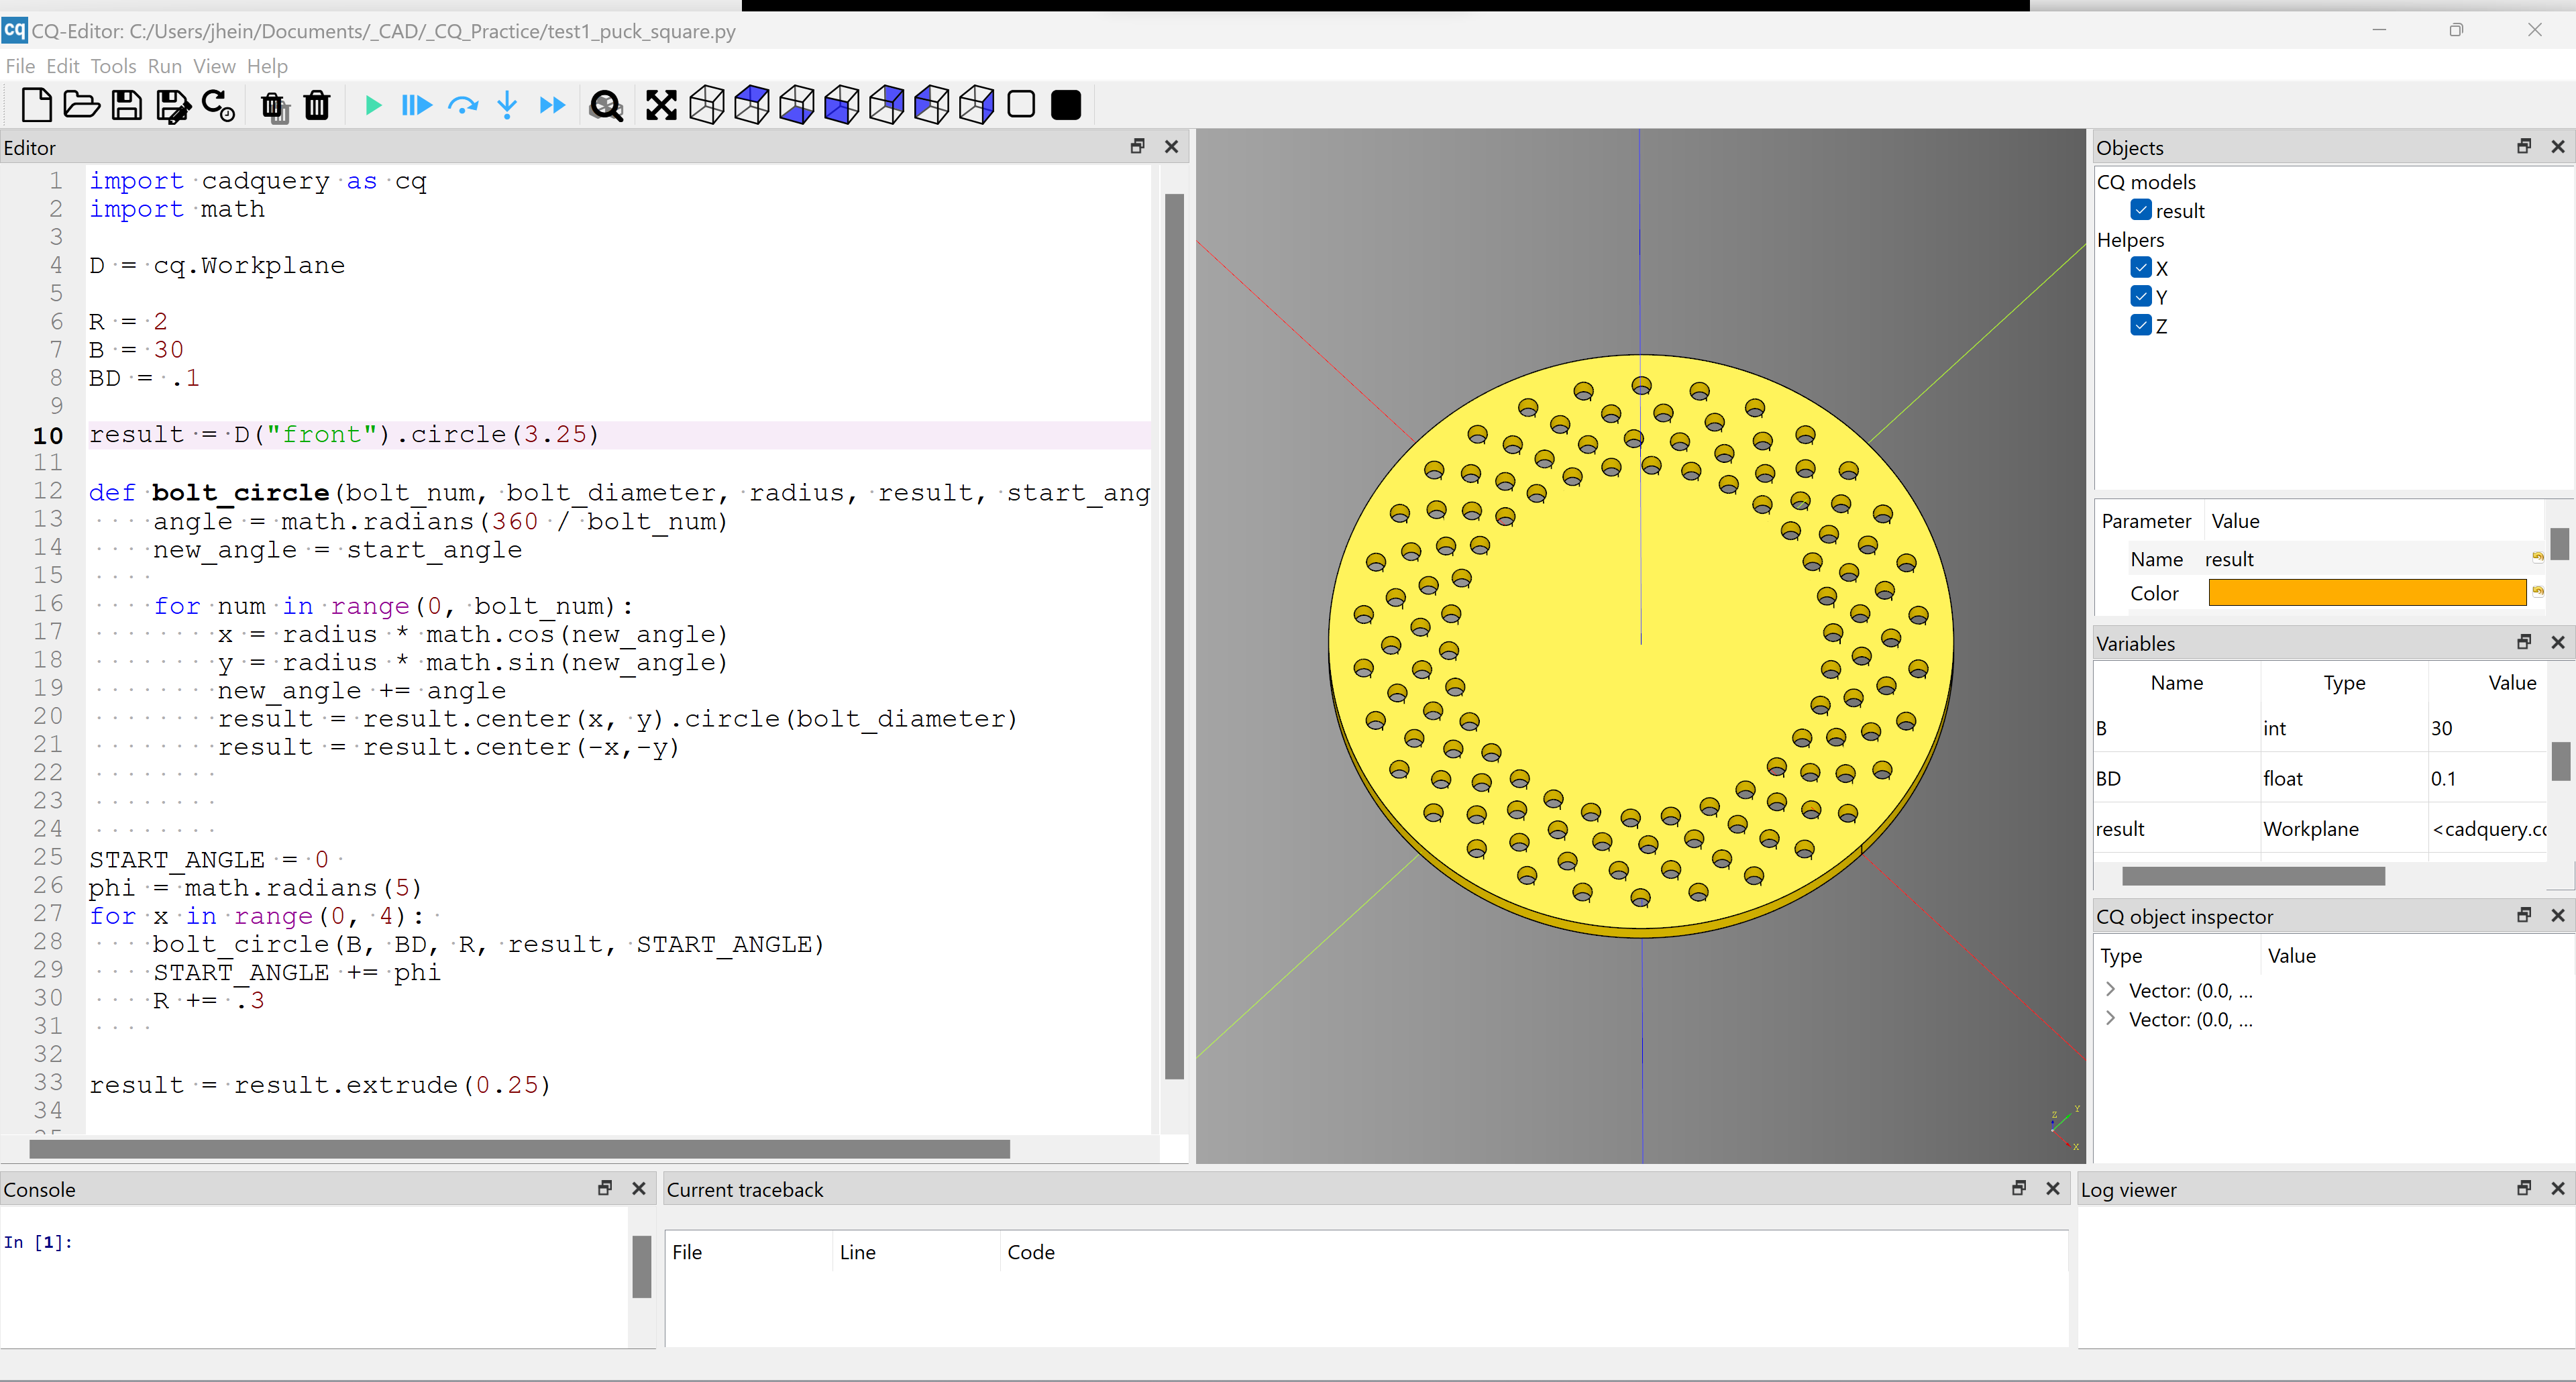This screenshot has width=2576, height=1382.
Task: Switch to isometric view cube icon
Action: point(707,105)
